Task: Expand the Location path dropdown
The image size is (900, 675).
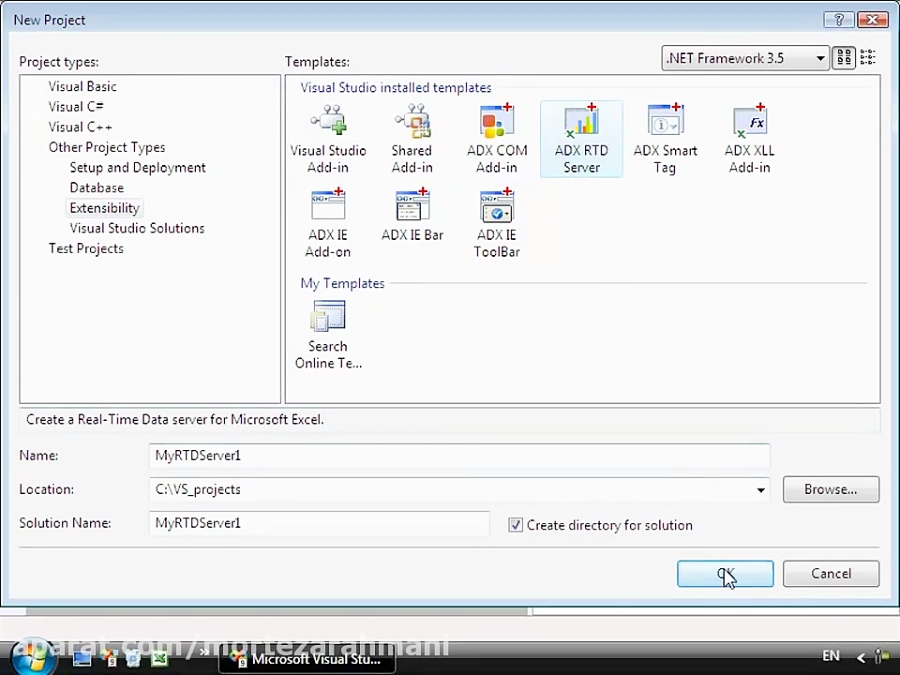Action: pyautogui.click(x=761, y=490)
